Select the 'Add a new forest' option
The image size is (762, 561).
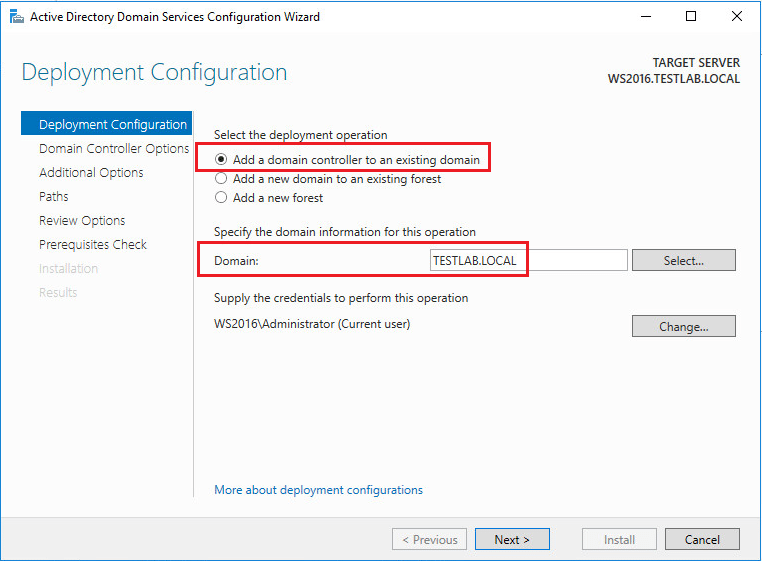(222, 198)
